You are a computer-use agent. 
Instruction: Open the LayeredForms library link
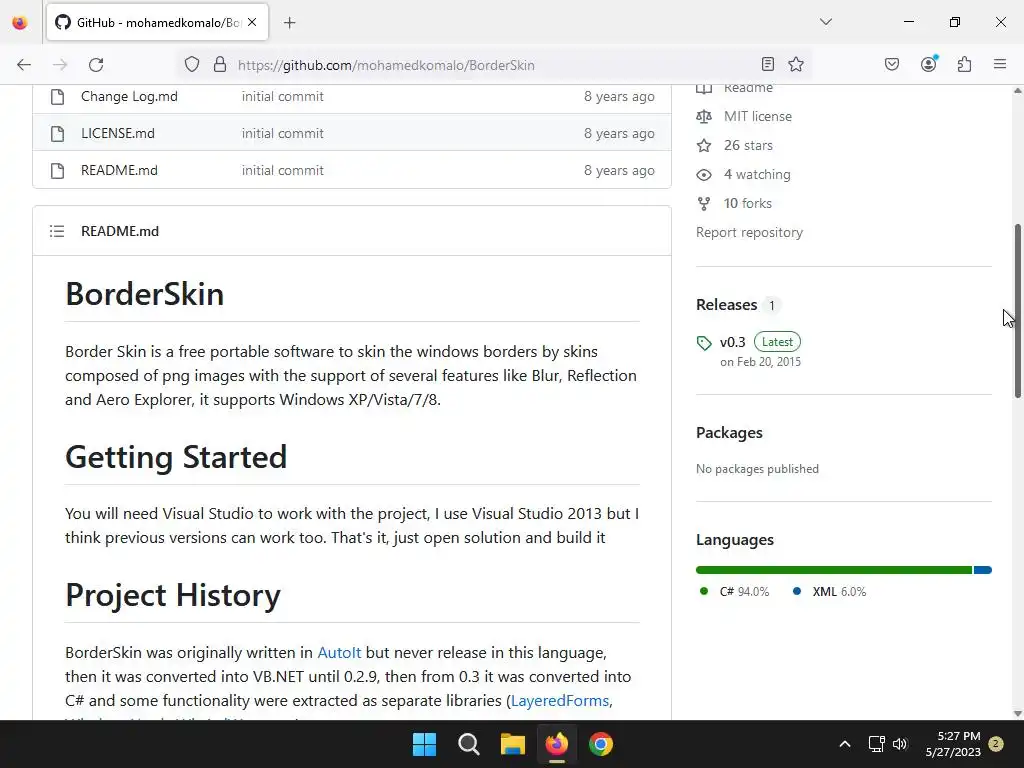point(560,701)
